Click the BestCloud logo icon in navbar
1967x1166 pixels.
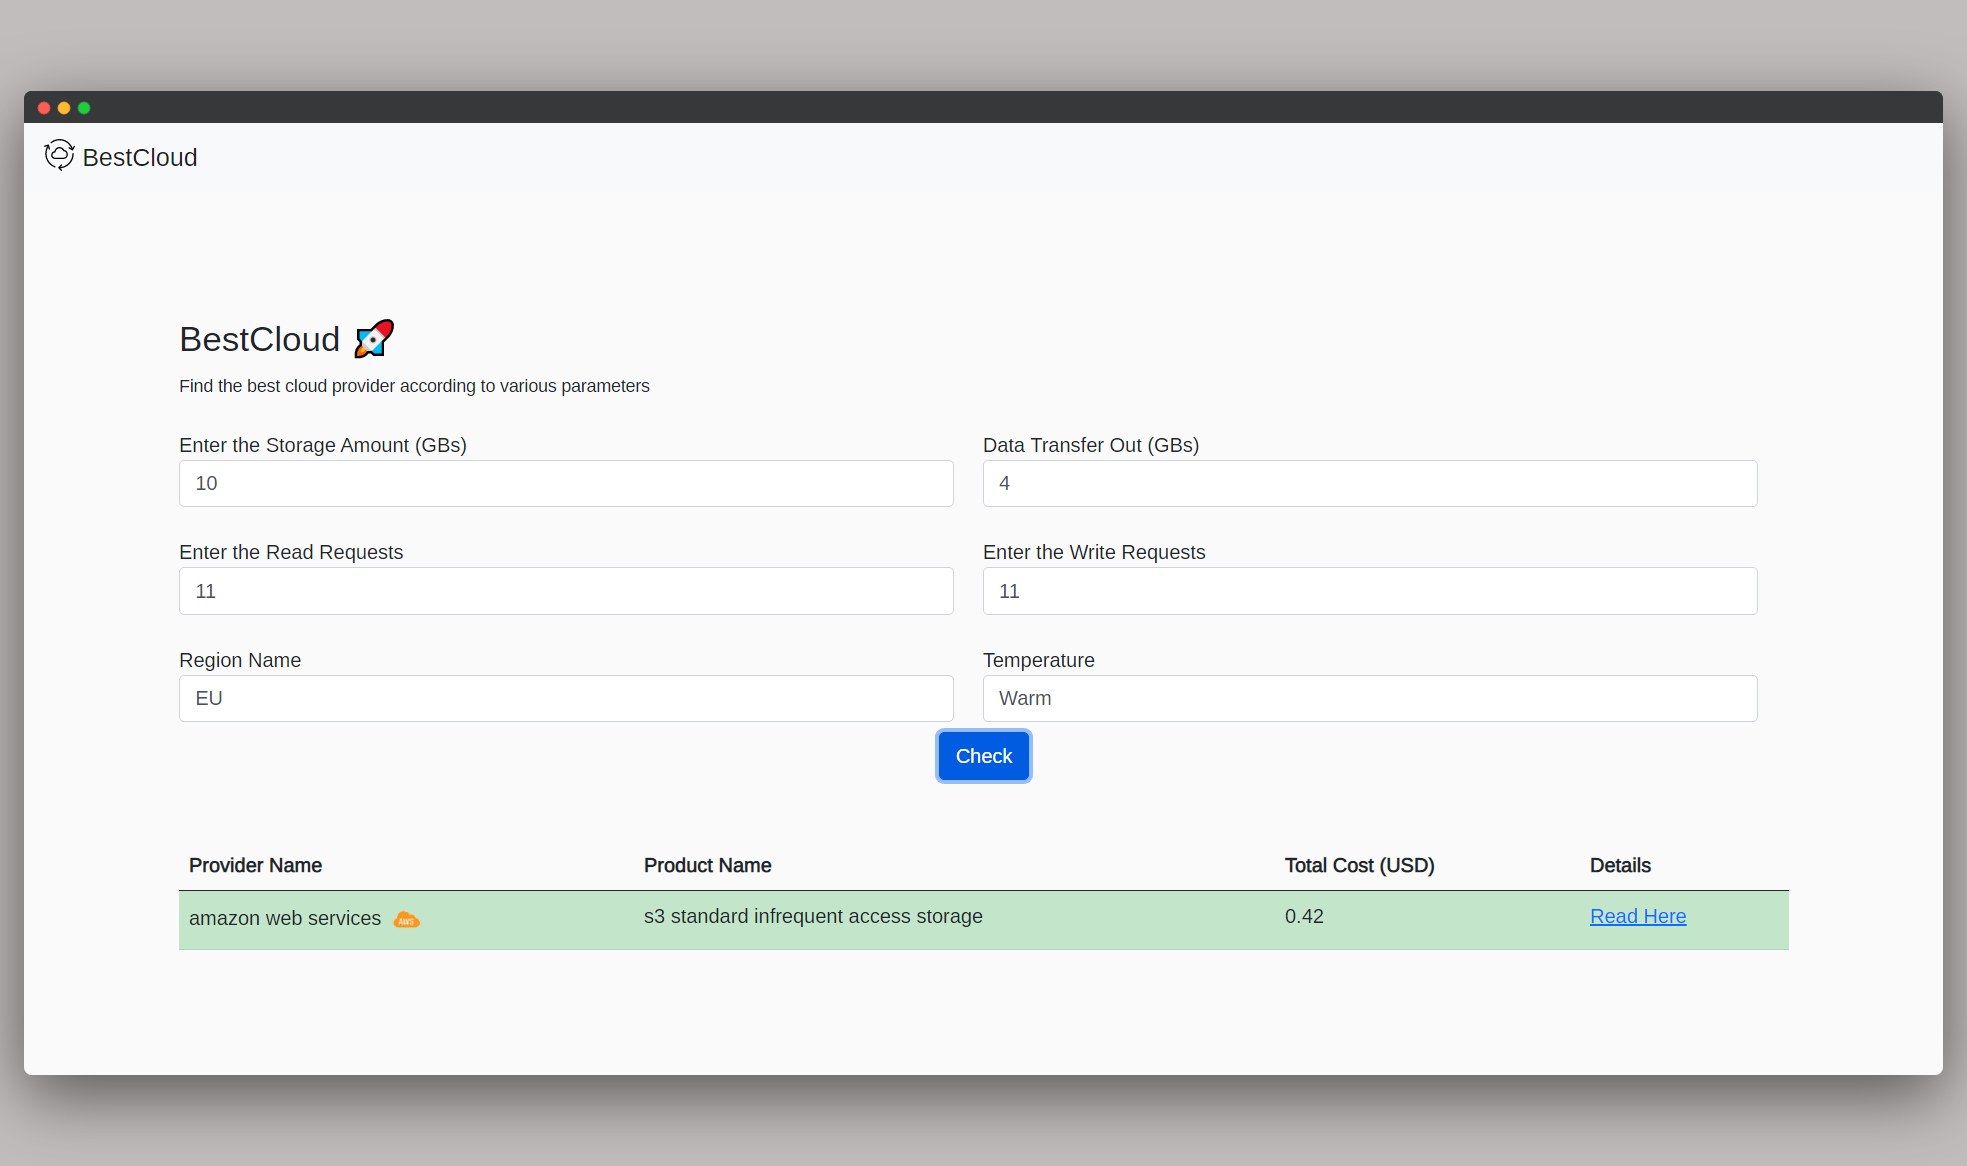click(x=59, y=155)
